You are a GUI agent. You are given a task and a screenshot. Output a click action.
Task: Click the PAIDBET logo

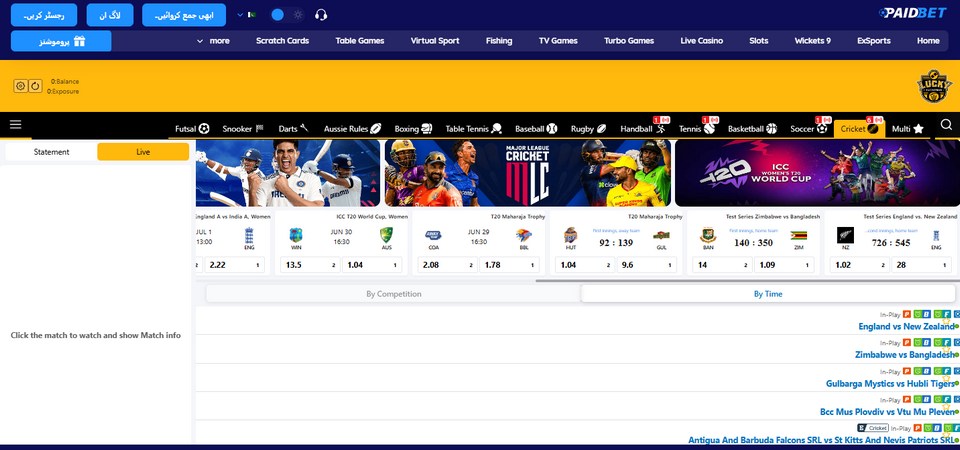pyautogui.click(x=912, y=13)
